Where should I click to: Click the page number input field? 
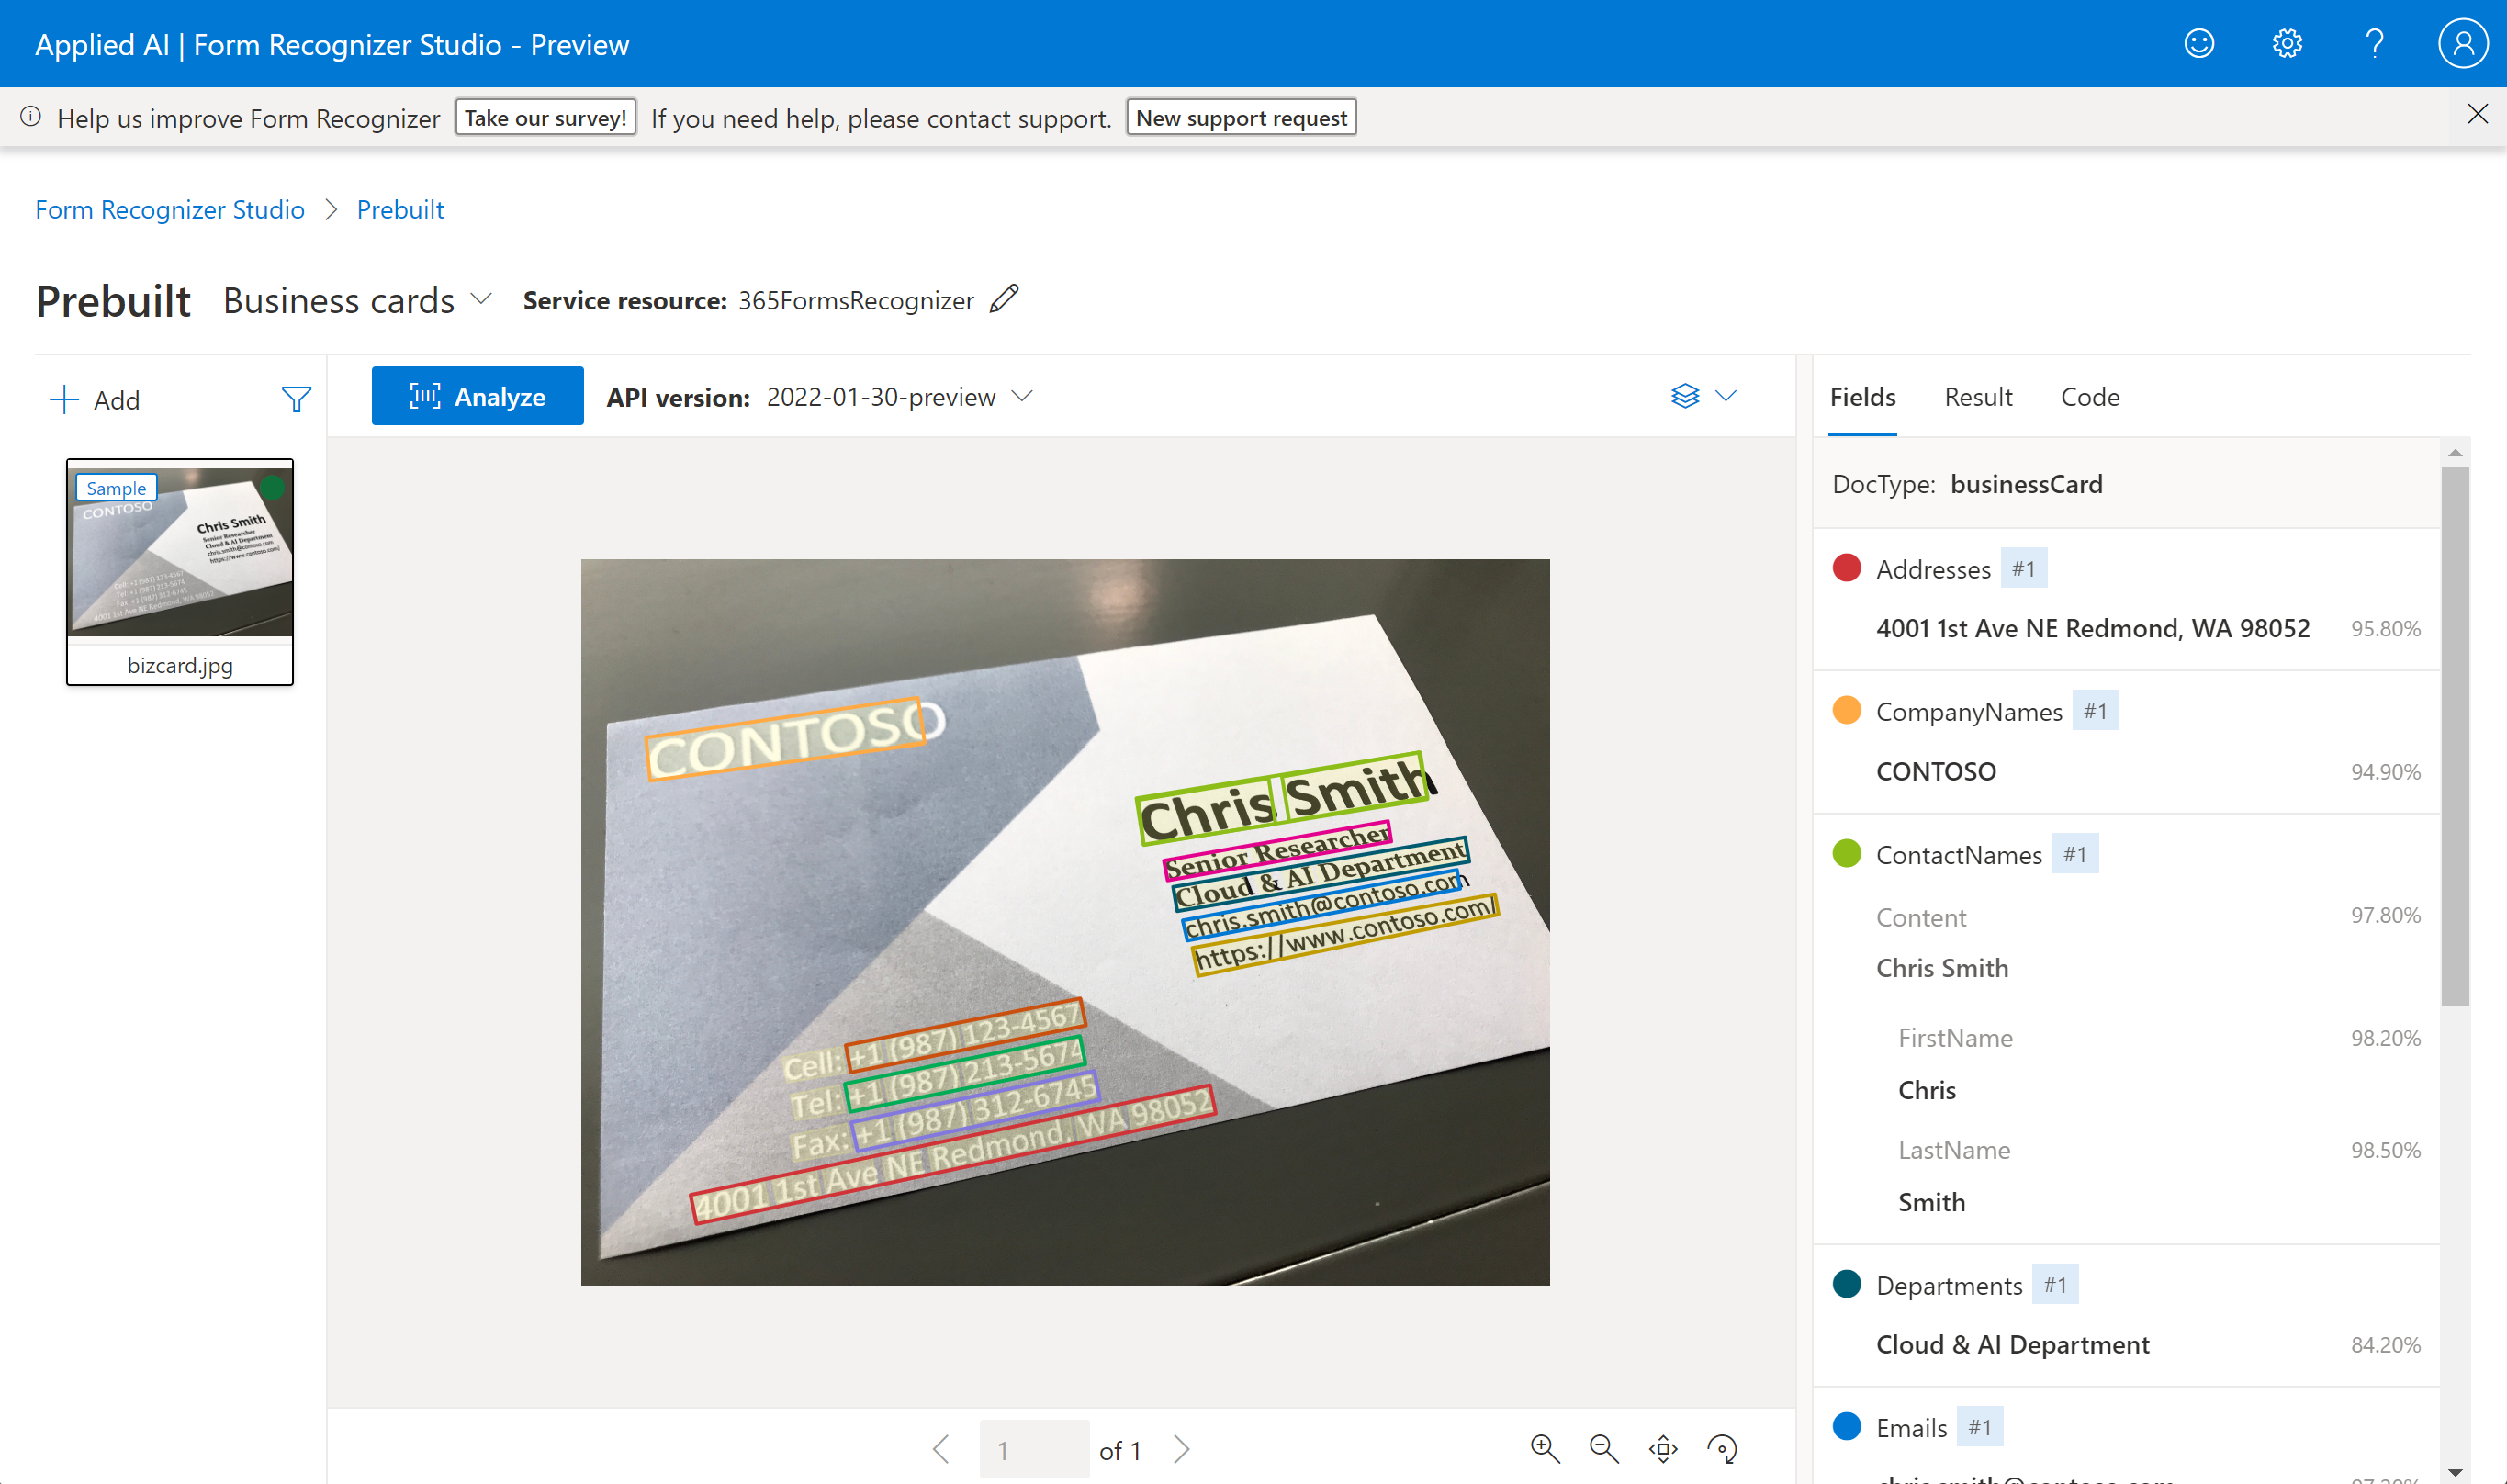[1034, 1449]
